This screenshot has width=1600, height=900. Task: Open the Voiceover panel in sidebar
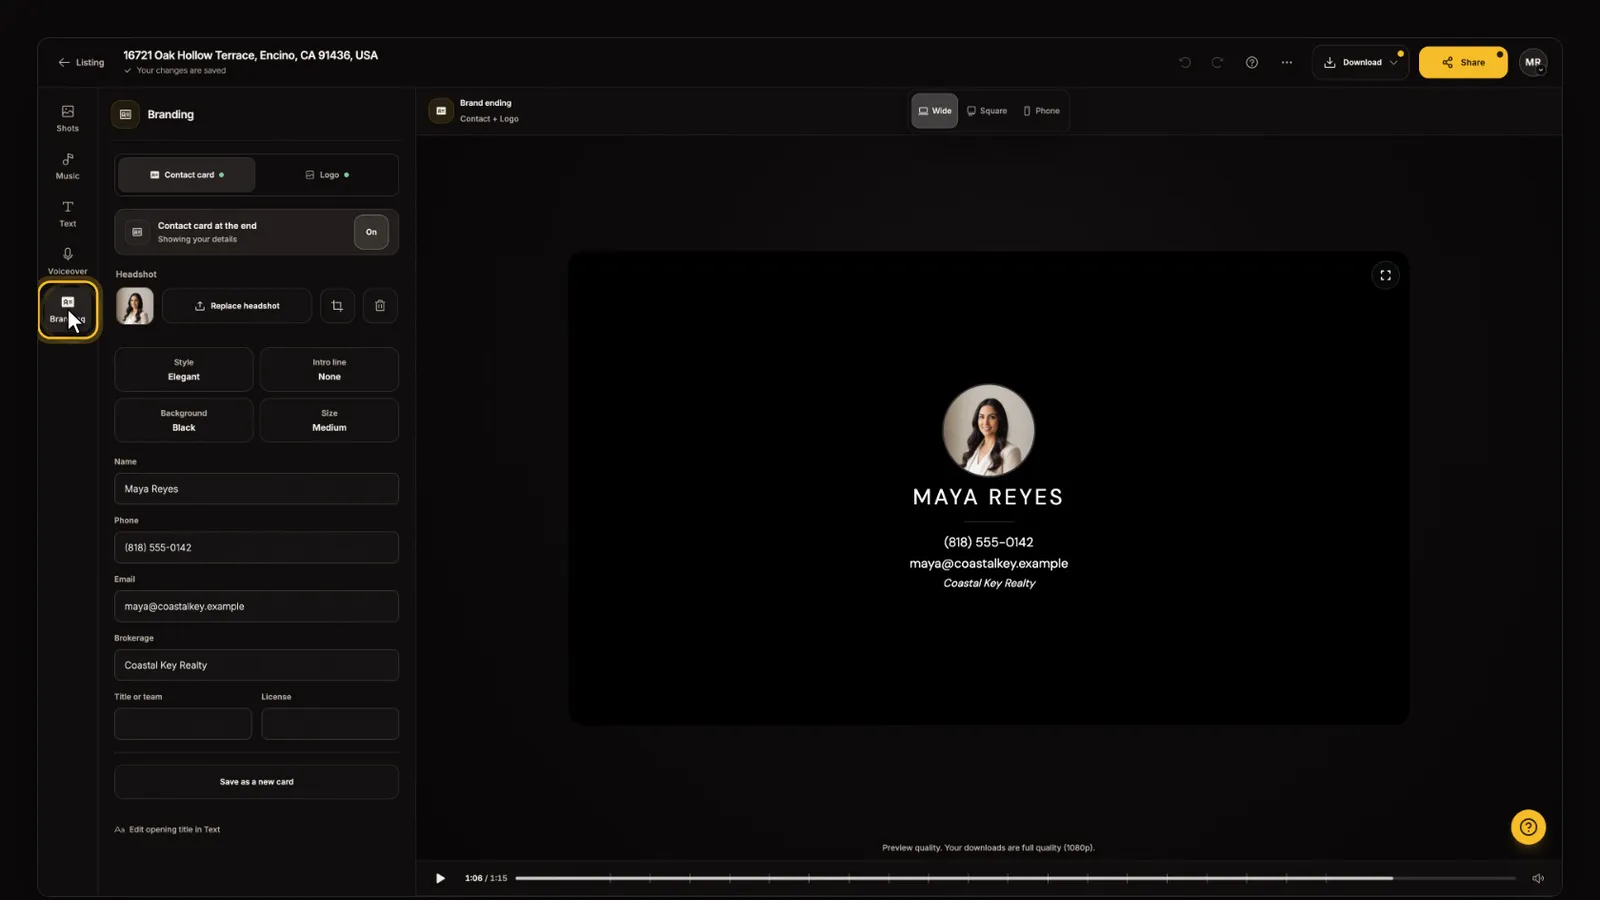click(x=67, y=261)
